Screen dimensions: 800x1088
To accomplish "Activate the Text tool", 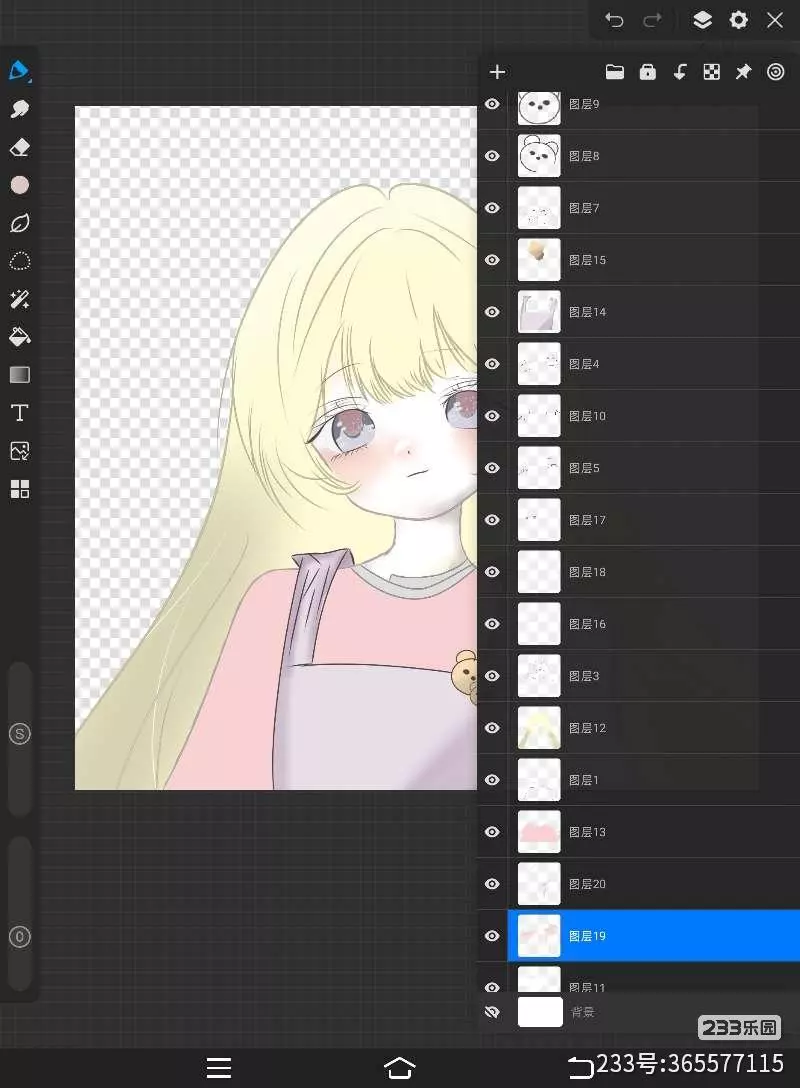I will 19,413.
